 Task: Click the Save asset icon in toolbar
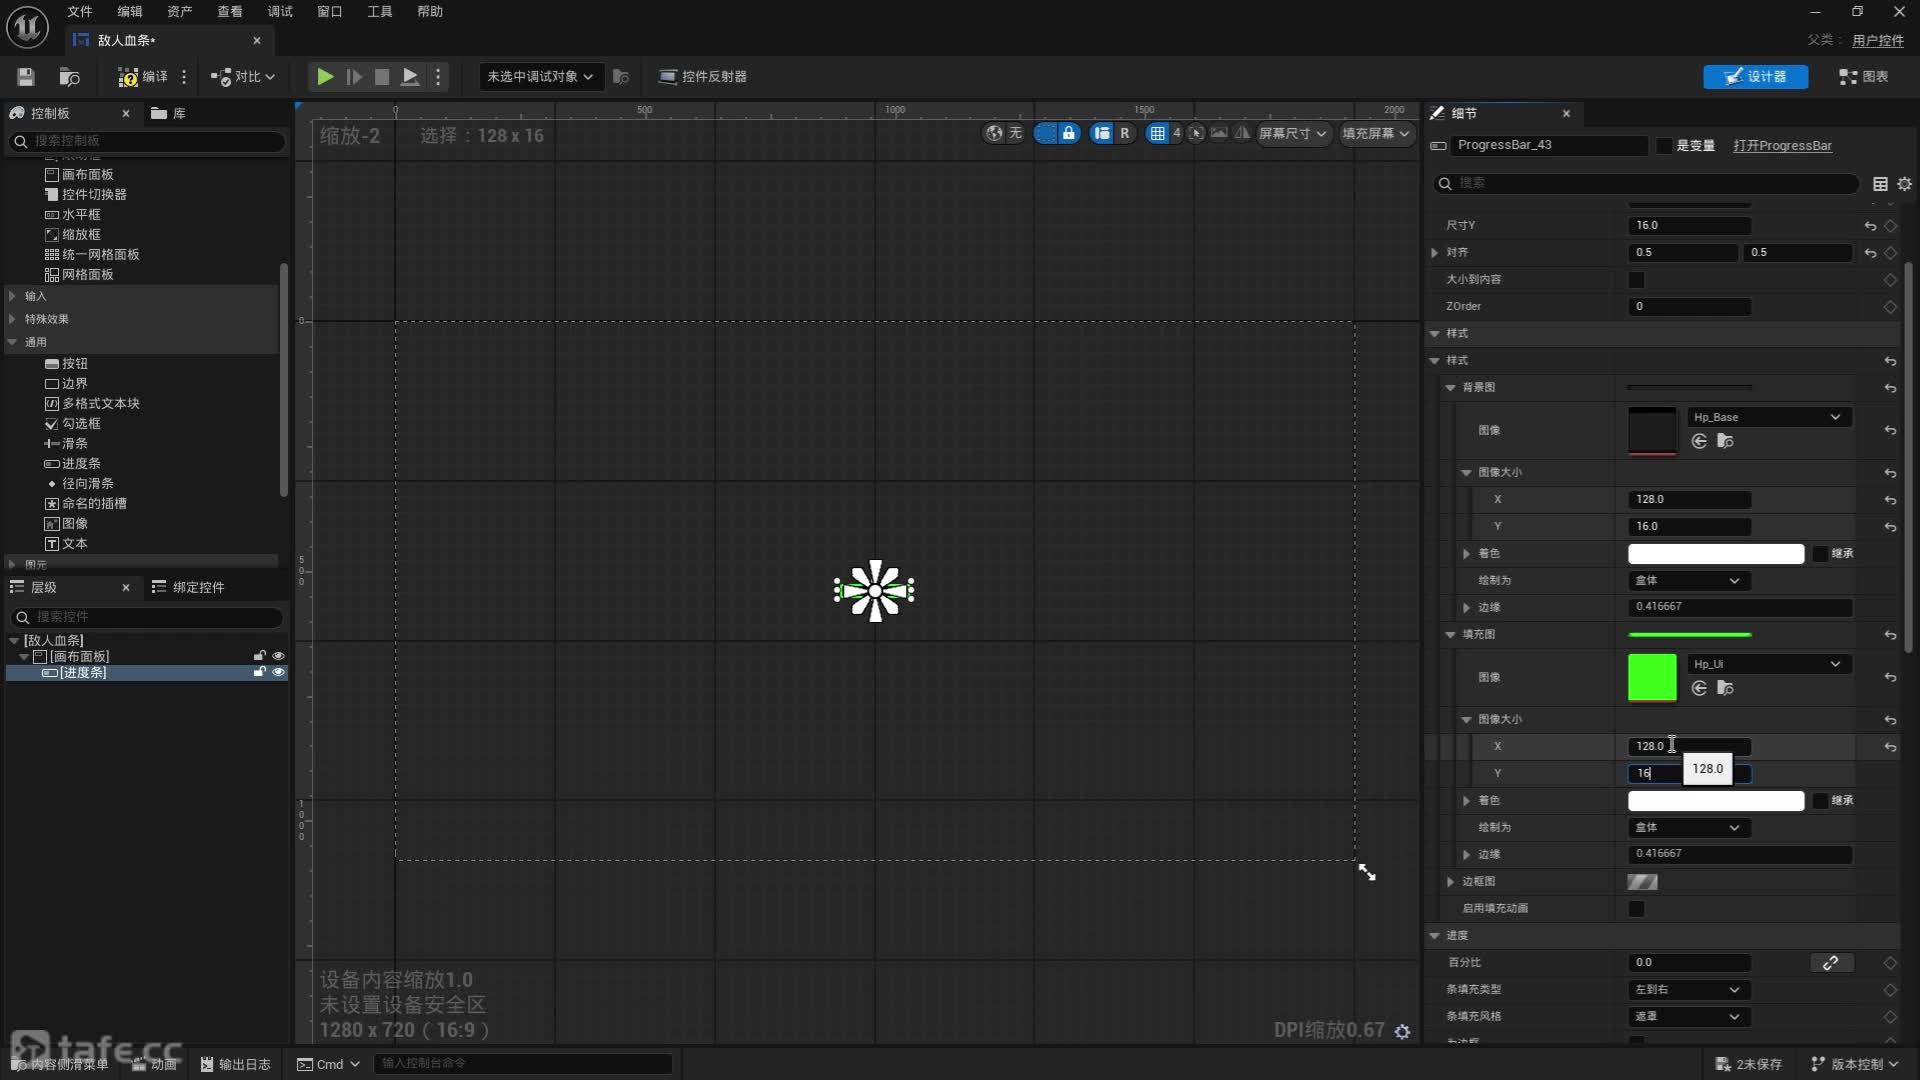[26, 77]
